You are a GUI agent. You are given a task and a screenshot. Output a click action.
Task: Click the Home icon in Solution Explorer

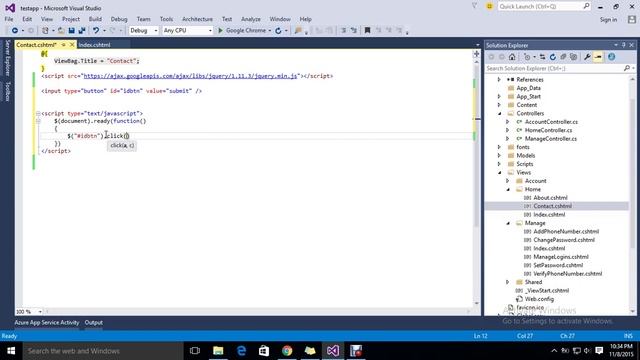click(512, 57)
